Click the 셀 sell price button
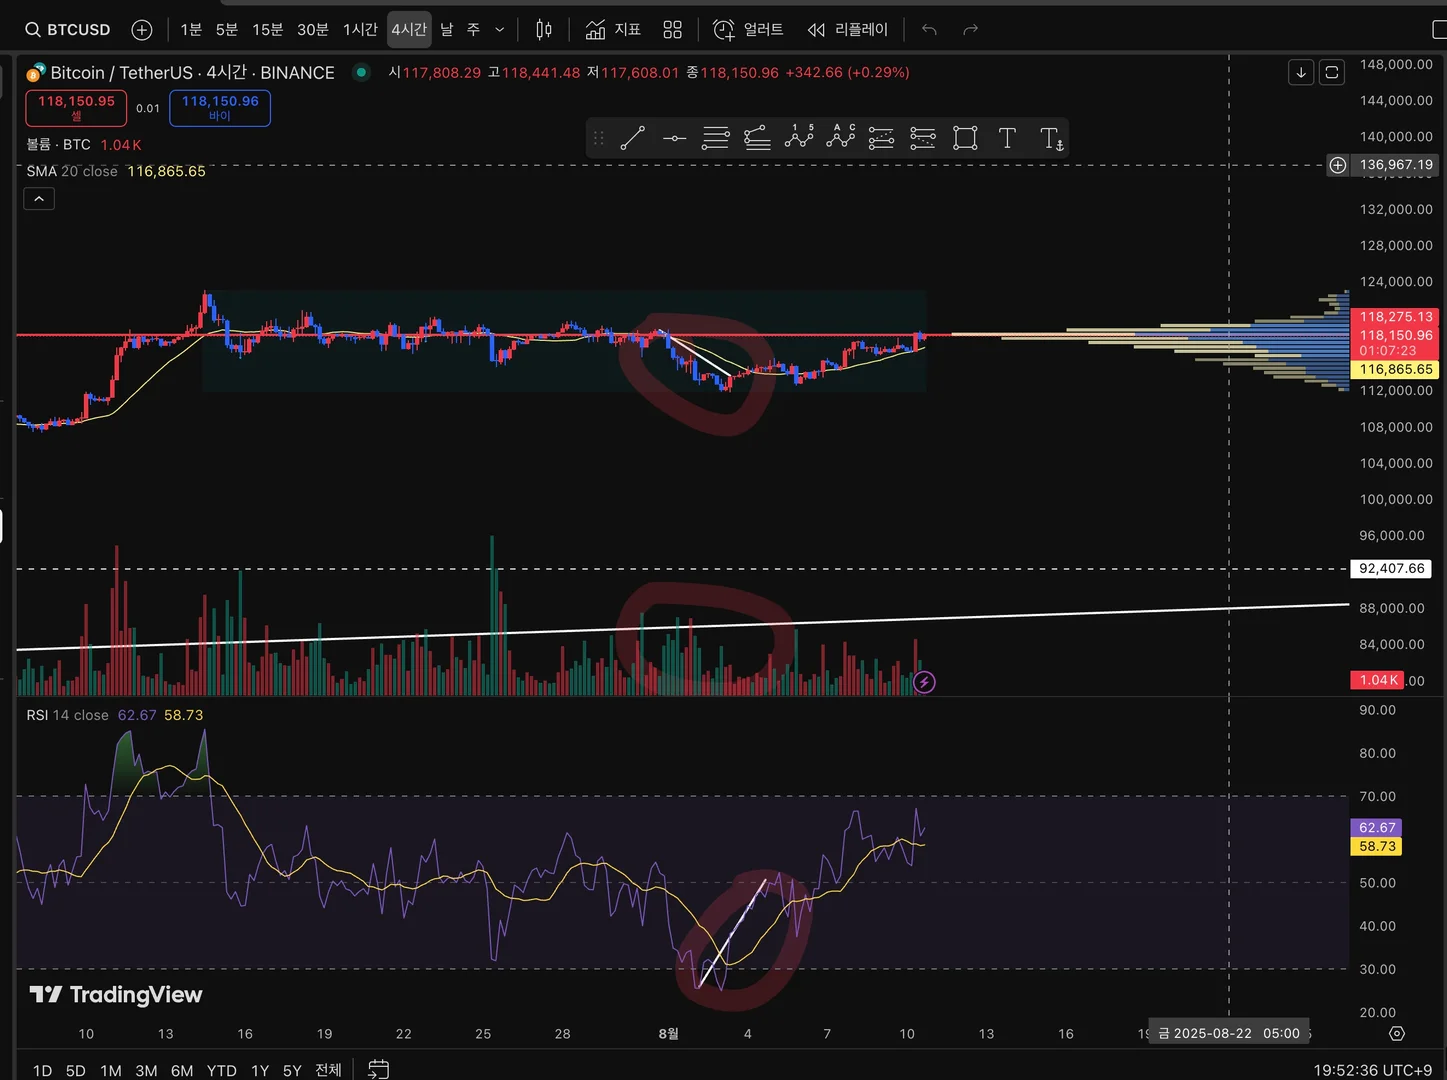Viewport: 1447px width, 1080px height. click(x=76, y=108)
